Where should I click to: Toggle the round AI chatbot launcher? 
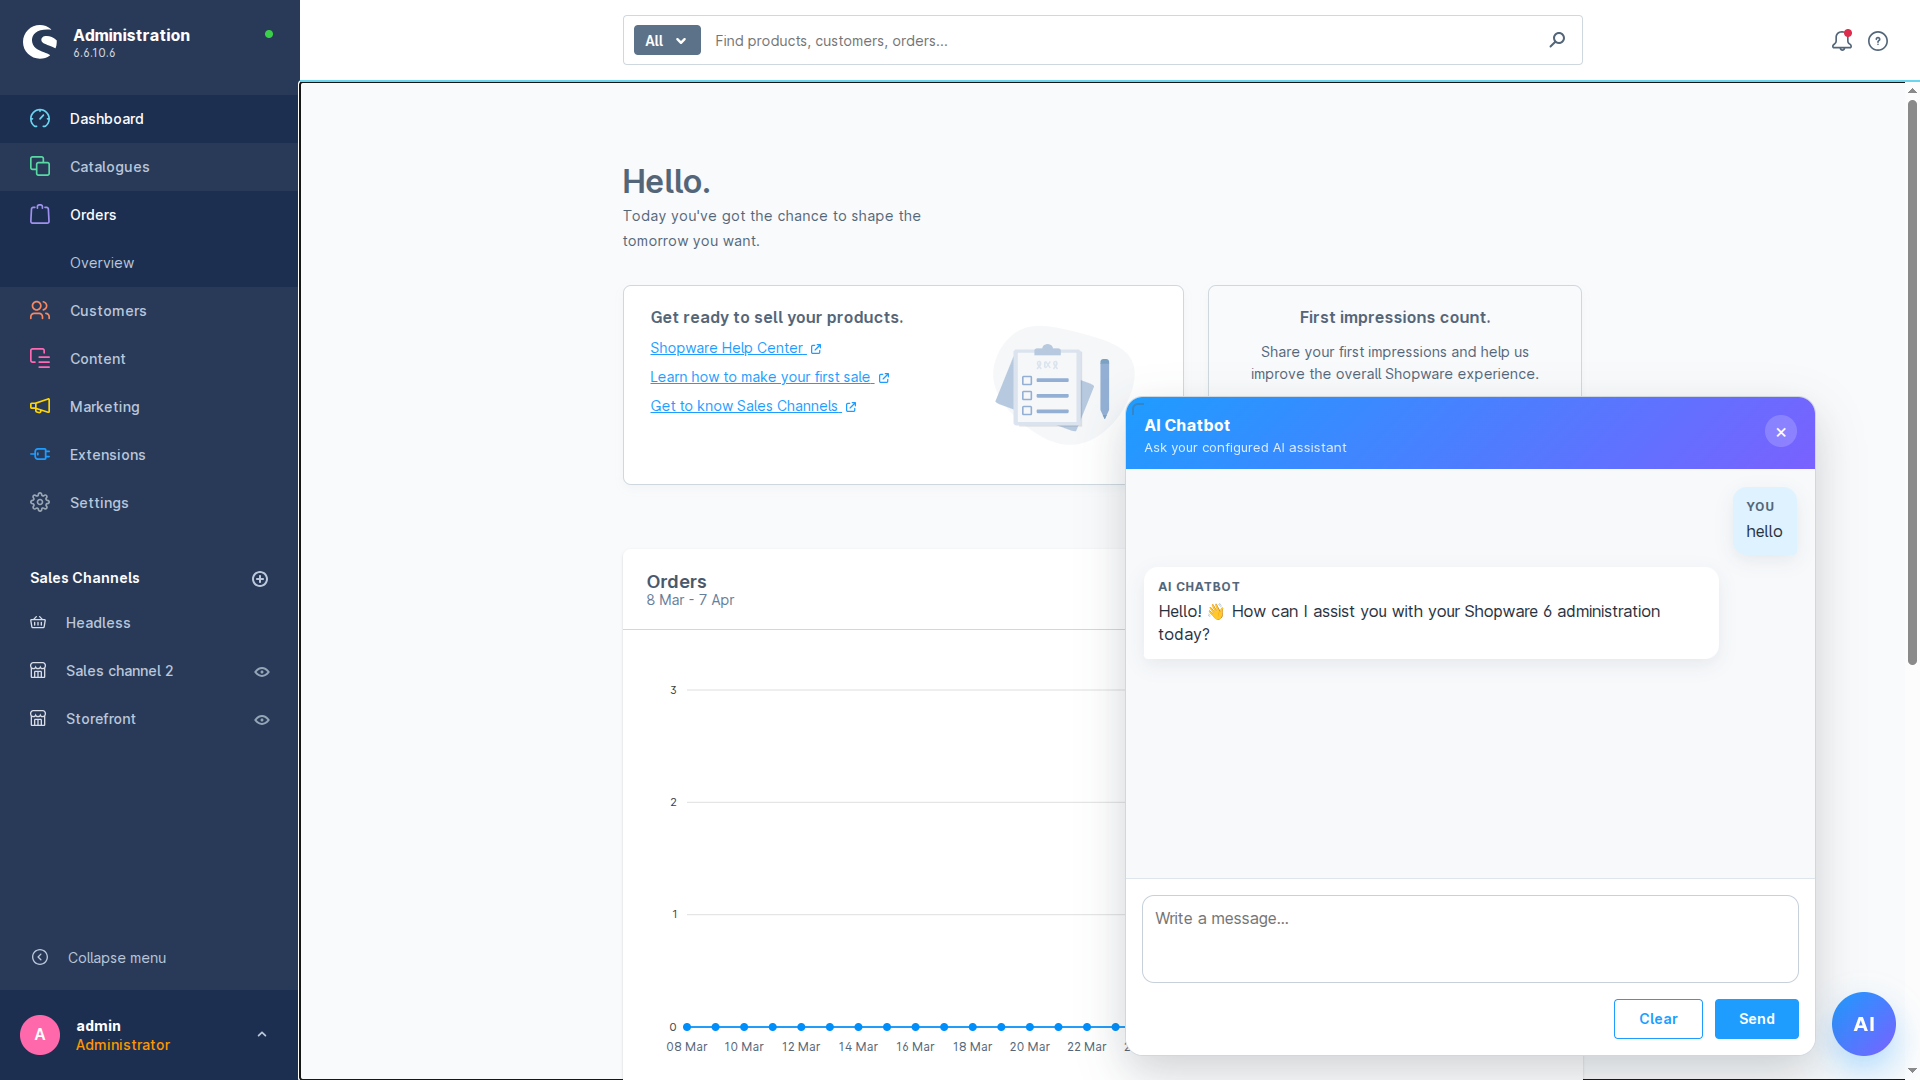pos(1864,1024)
